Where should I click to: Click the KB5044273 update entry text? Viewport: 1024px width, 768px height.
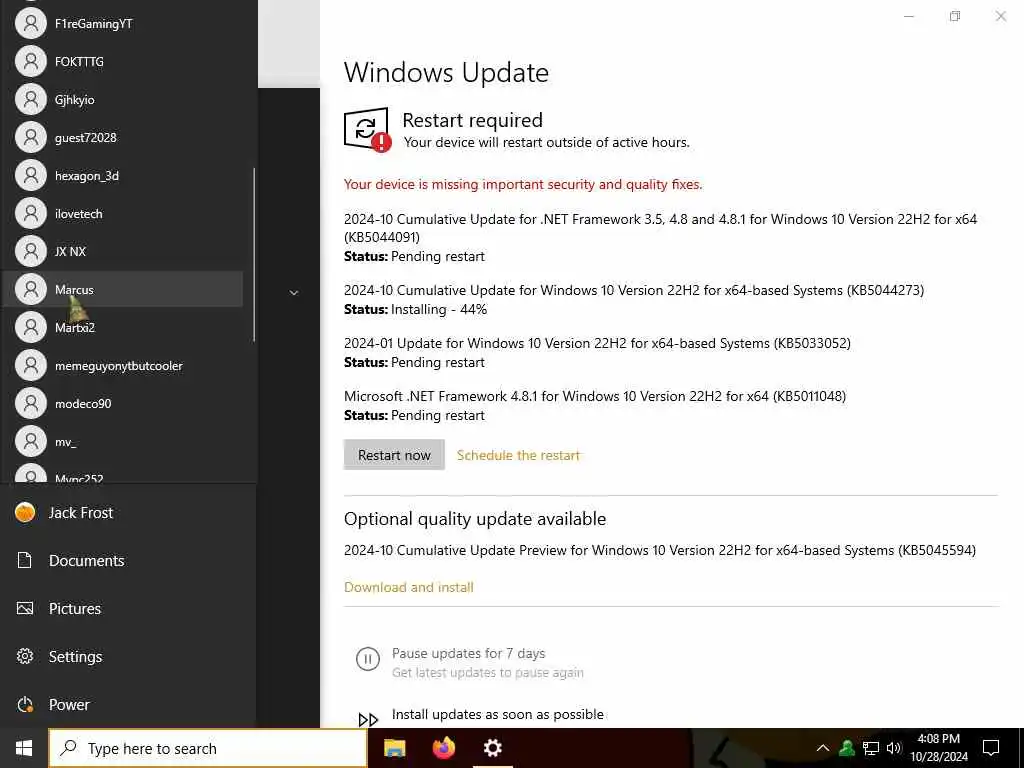tap(633, 290)
